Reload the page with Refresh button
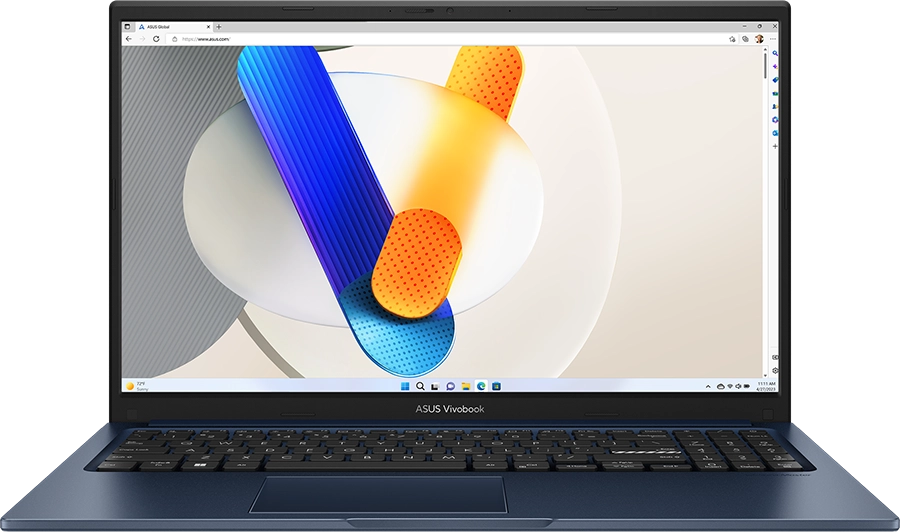Screen dimensions: 900x532 tap(156, 39)
